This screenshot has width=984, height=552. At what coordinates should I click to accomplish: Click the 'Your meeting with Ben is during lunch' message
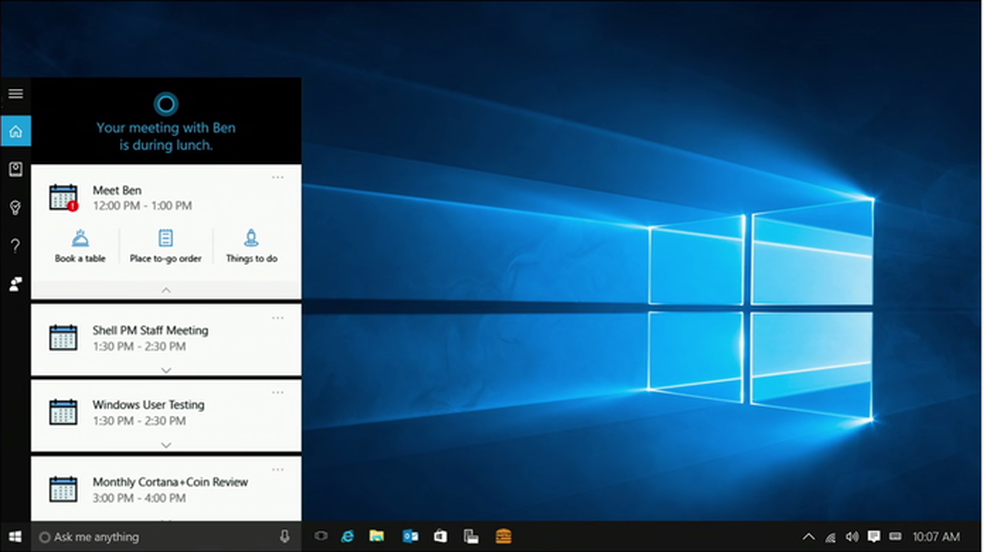pos(166,136)
